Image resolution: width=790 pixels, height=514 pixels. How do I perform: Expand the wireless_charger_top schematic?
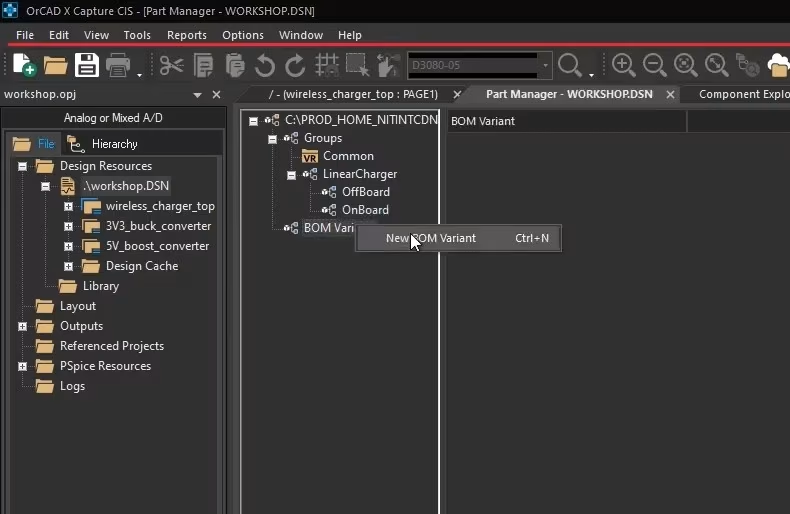tap(68, 207)
